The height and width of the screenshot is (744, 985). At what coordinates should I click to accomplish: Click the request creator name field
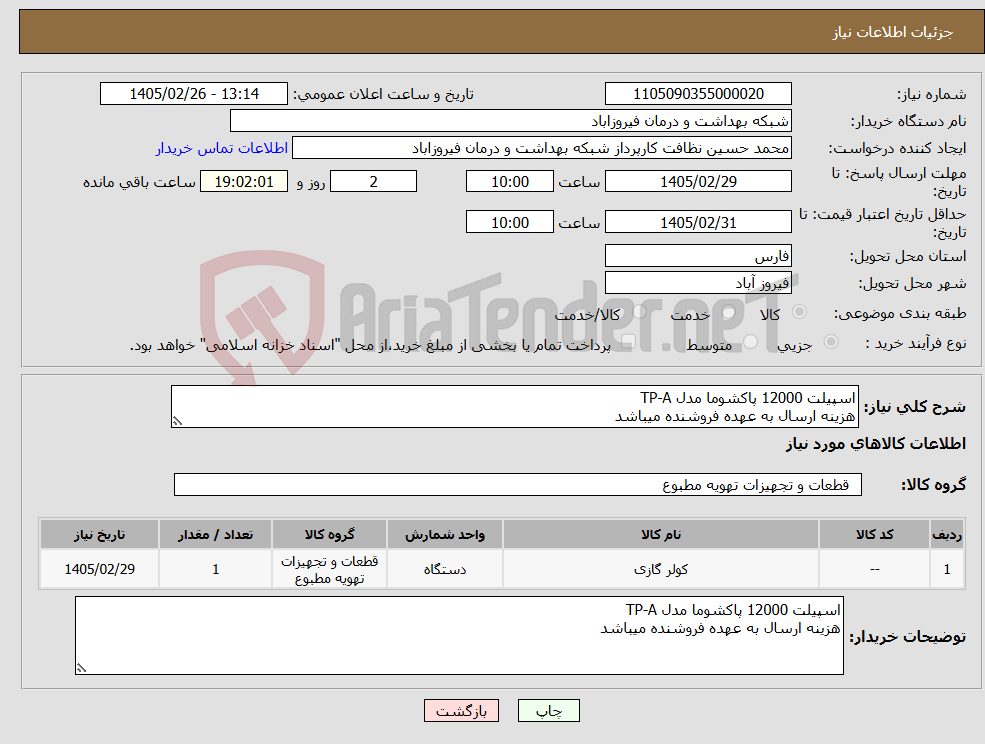[541, 148]
